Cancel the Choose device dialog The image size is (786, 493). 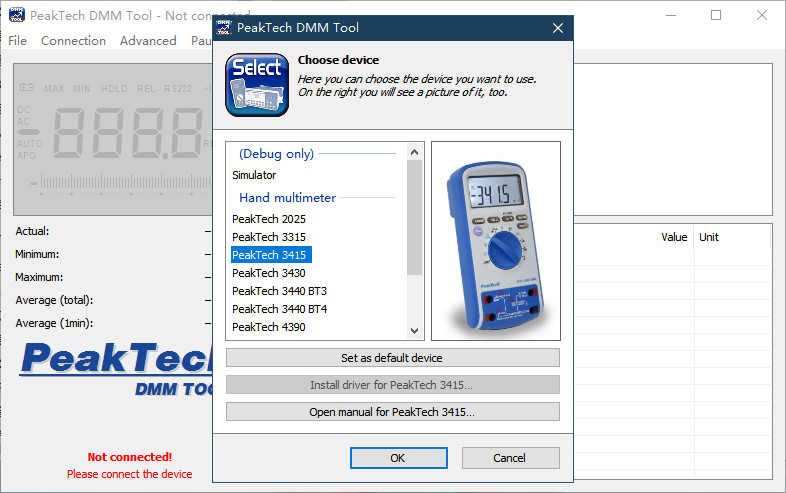(x=509, y=458)
